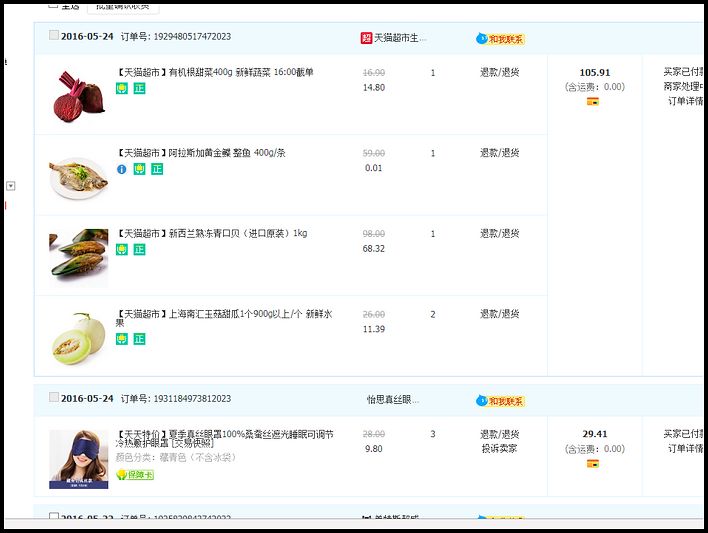This screenshot has height=533, width=708.
Task: Open the 上海南汇玉菇甜瓜 product title
Action: (224, 318)
